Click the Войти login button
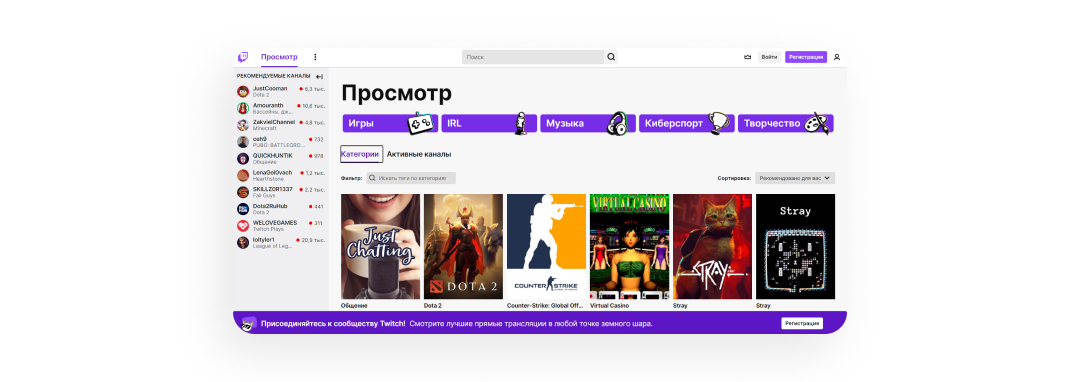 [769, 57]
